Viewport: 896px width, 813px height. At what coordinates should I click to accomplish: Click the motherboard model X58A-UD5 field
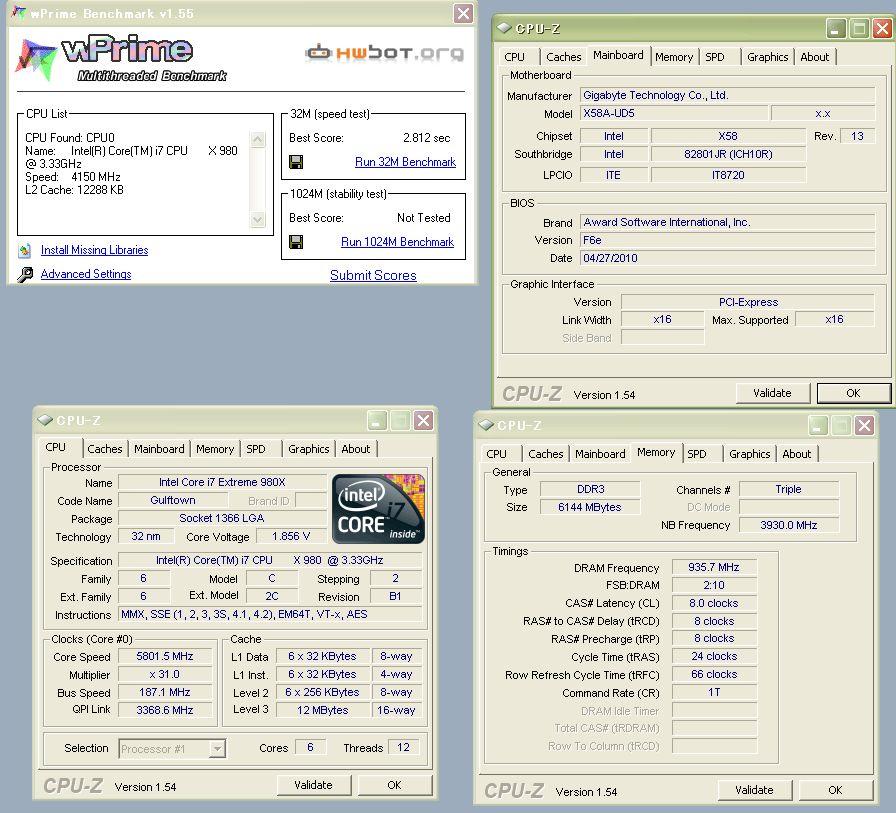(674, 113)
